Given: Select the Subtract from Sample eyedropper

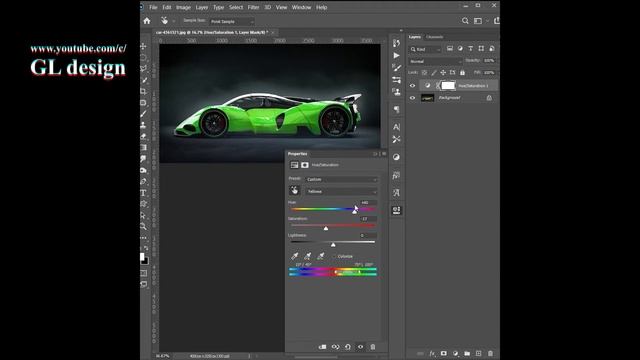Looking at the screenshot, I should pos(320,256).
